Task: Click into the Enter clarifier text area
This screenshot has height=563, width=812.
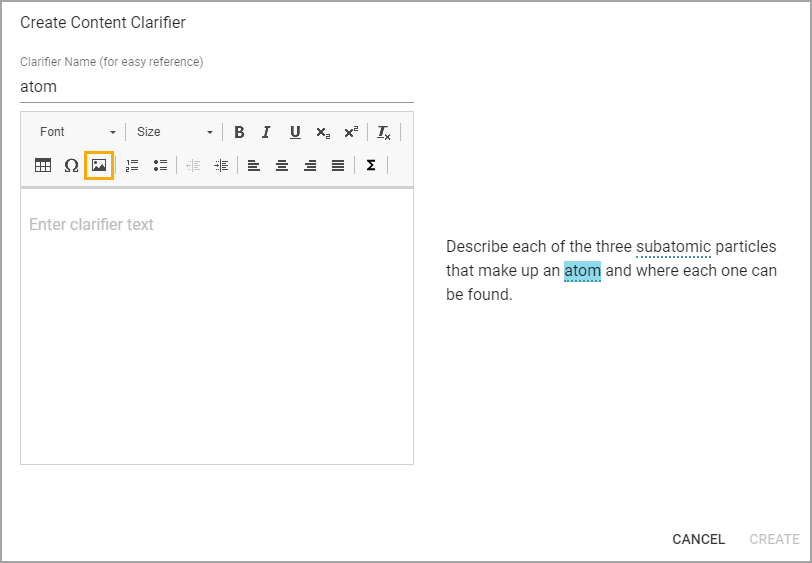Action: 217,326
